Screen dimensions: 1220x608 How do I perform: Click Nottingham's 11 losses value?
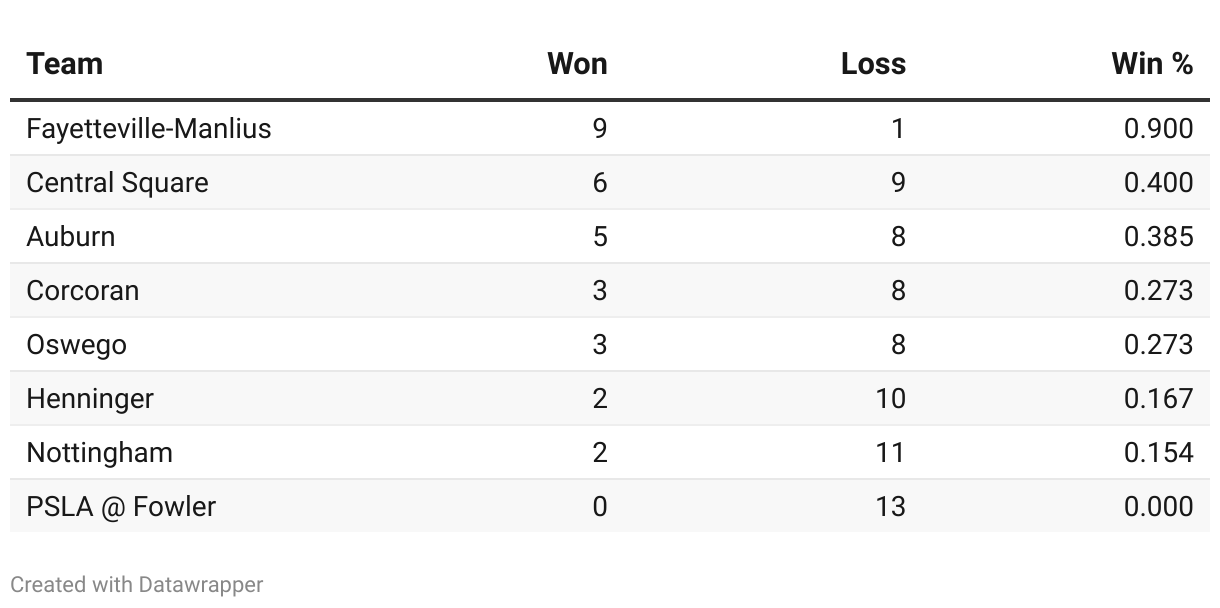(x=890, y=453)
